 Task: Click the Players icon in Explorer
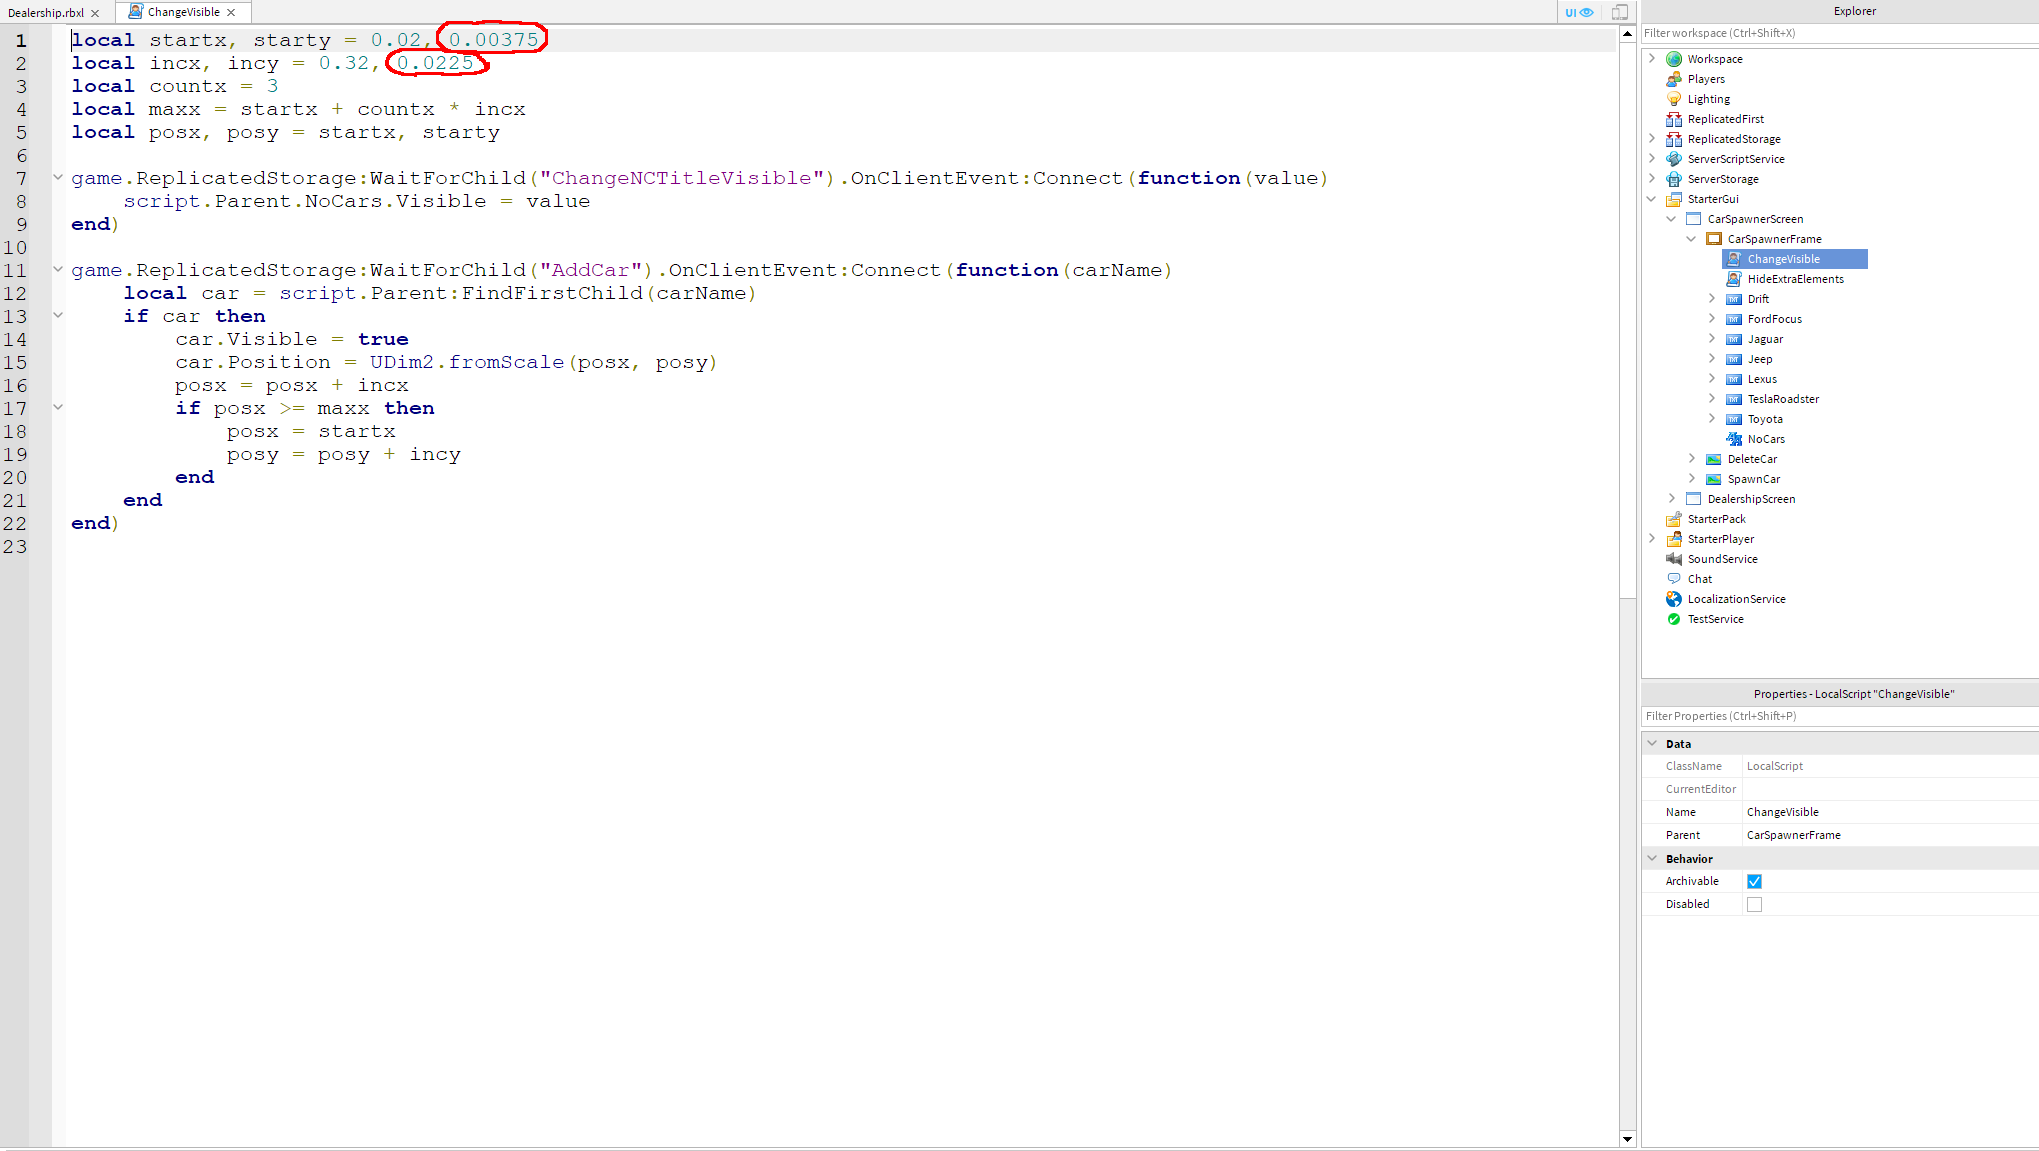(x=1674, y=79)
